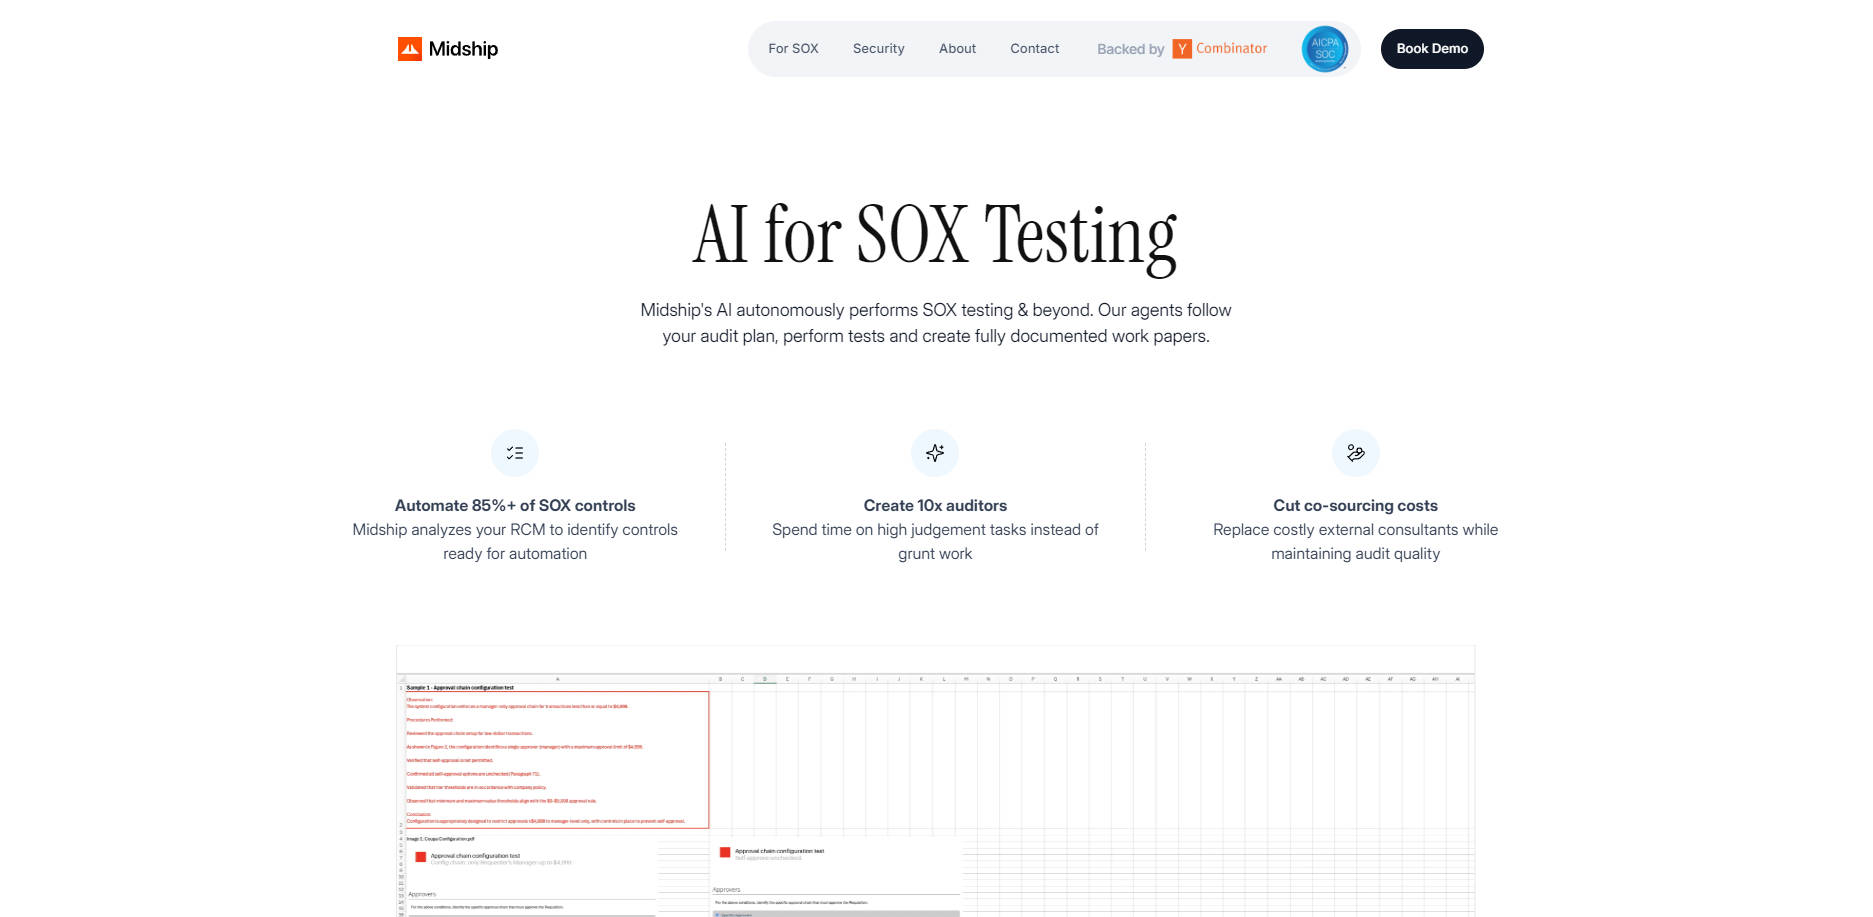Click the Y Combinator orange square logo

[x=1182, y=49]
